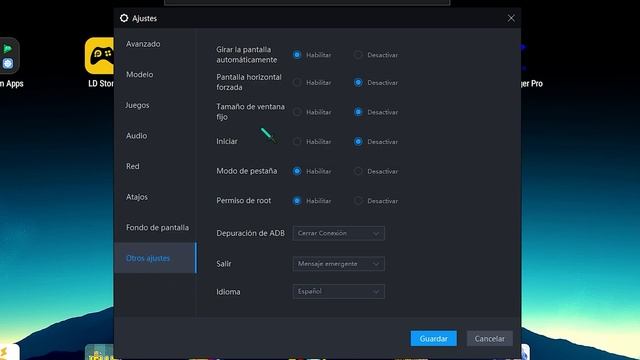Disable Tamaño de ventana fijo
Viewport: 640px width, 360px height.
(358, 112)
